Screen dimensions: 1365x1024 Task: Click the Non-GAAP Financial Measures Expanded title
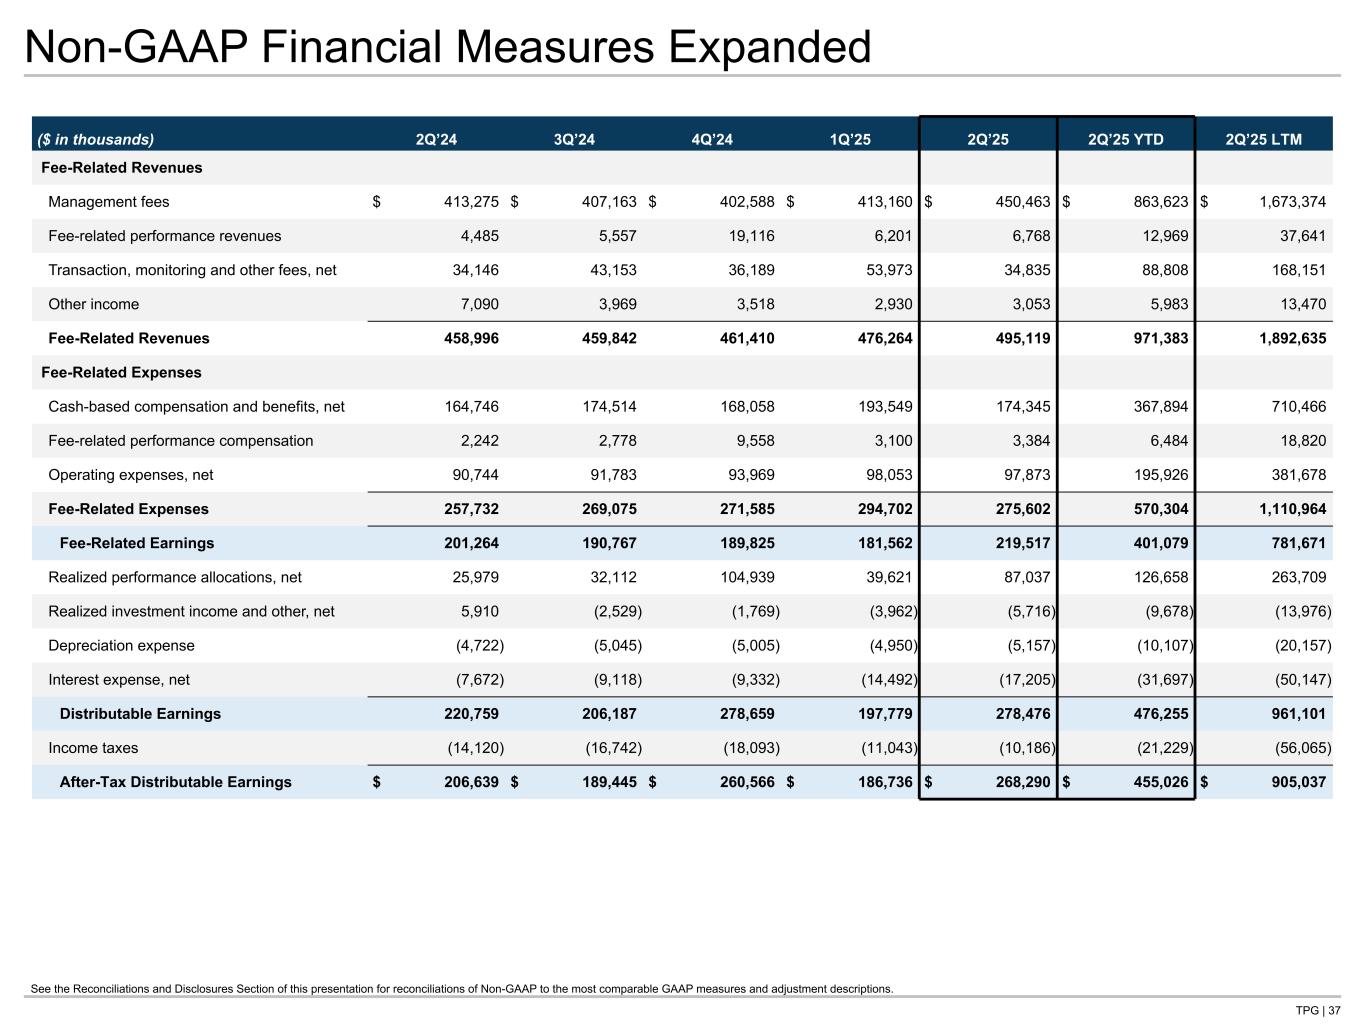[447, 47]
